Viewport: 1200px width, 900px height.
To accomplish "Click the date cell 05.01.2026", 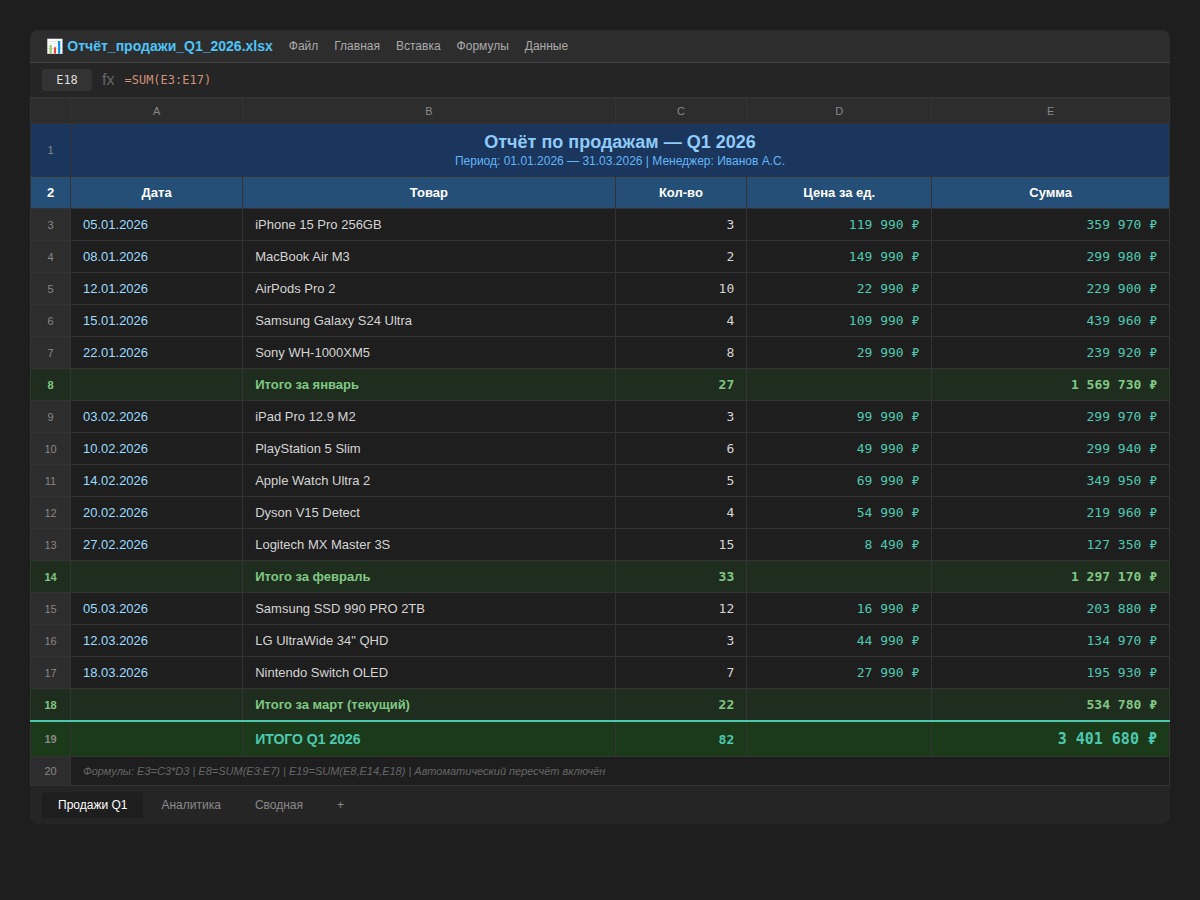I will (157, 225).
